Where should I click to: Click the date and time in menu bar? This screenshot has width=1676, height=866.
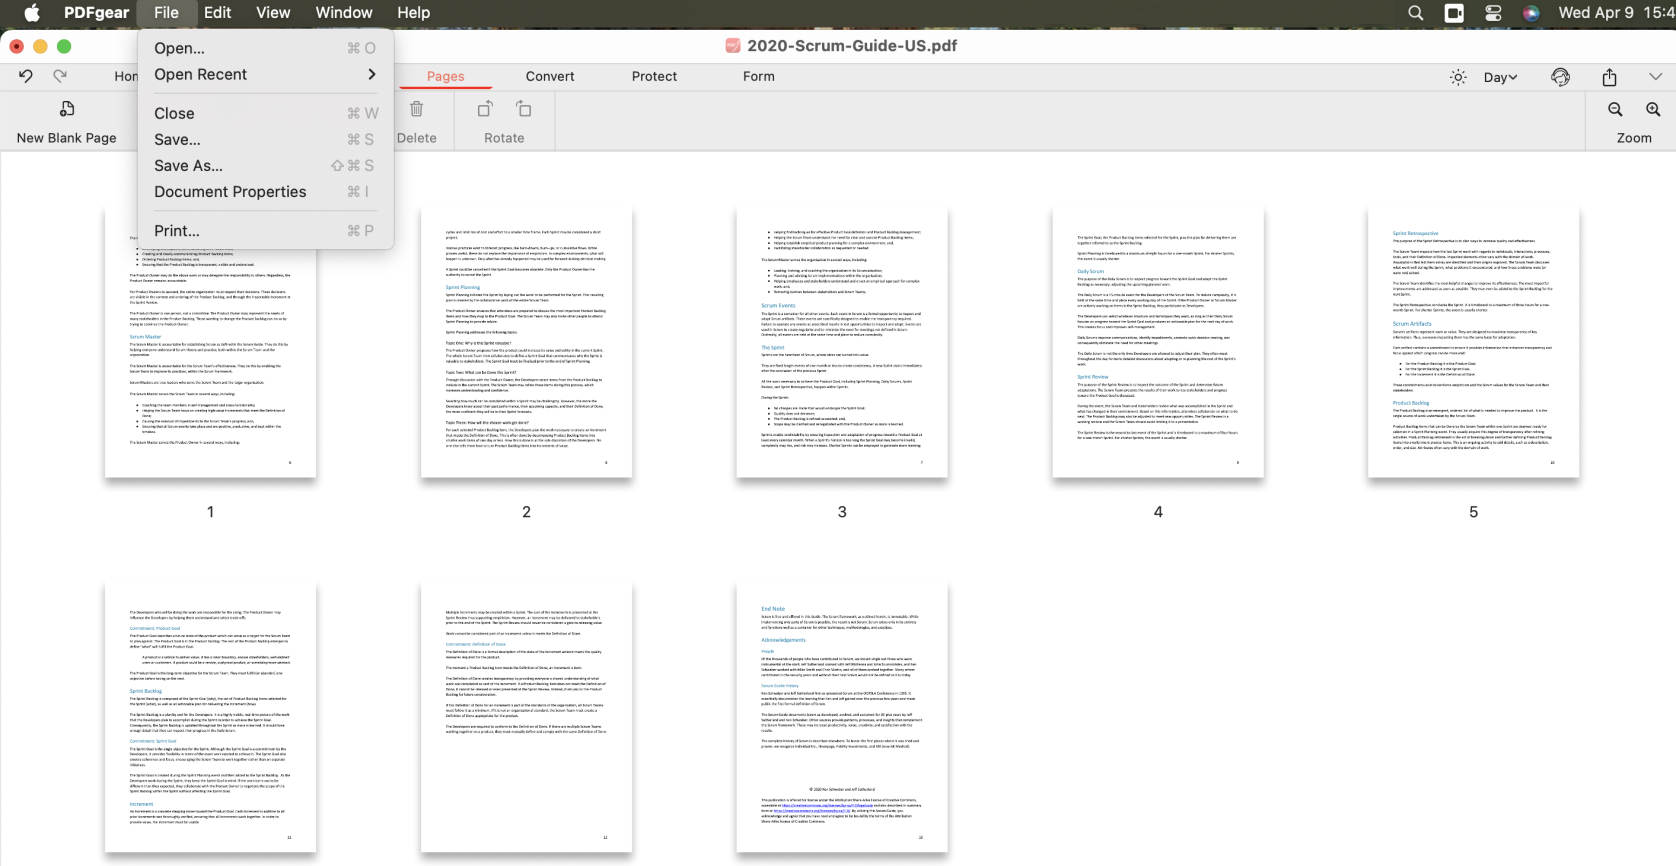1616,13
